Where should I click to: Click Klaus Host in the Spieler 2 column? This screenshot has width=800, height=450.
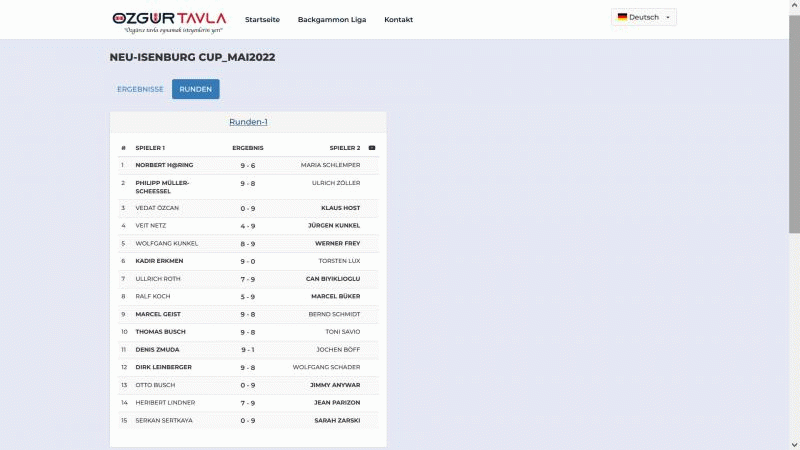click(340, 208)
